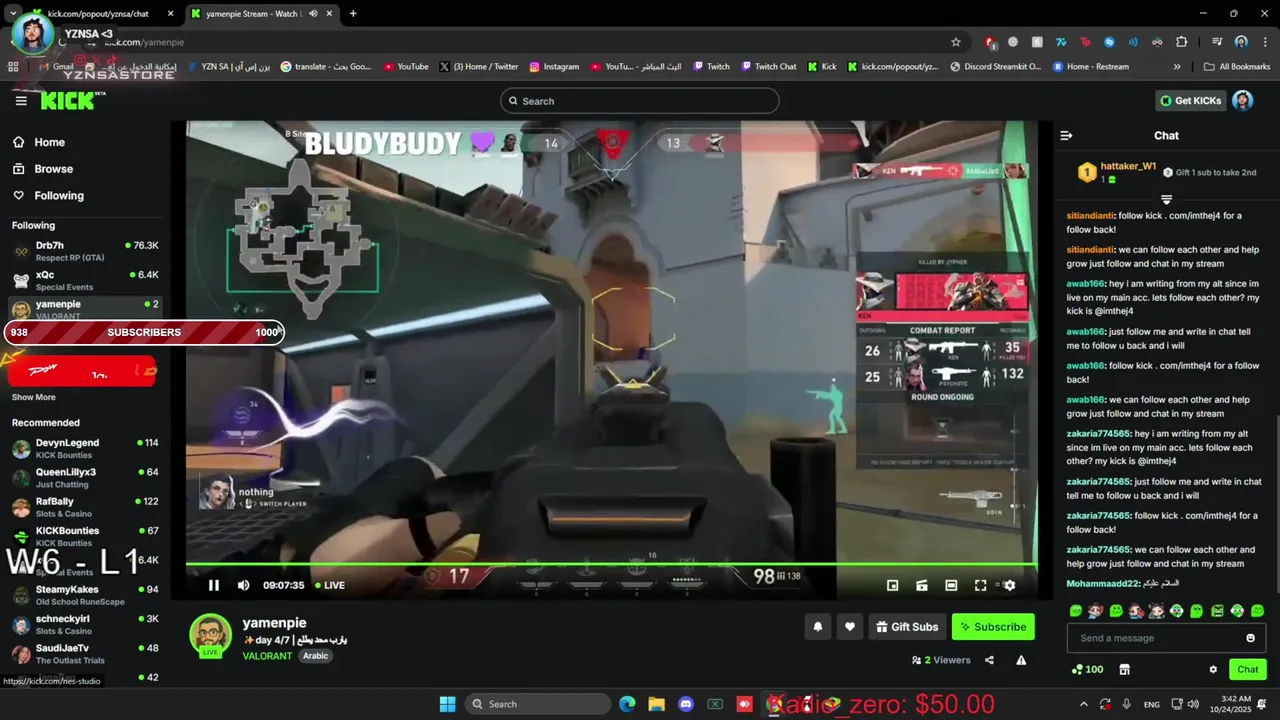Open Discord from the taskbar
This screenshot has width=1280, height=720.
685,704
